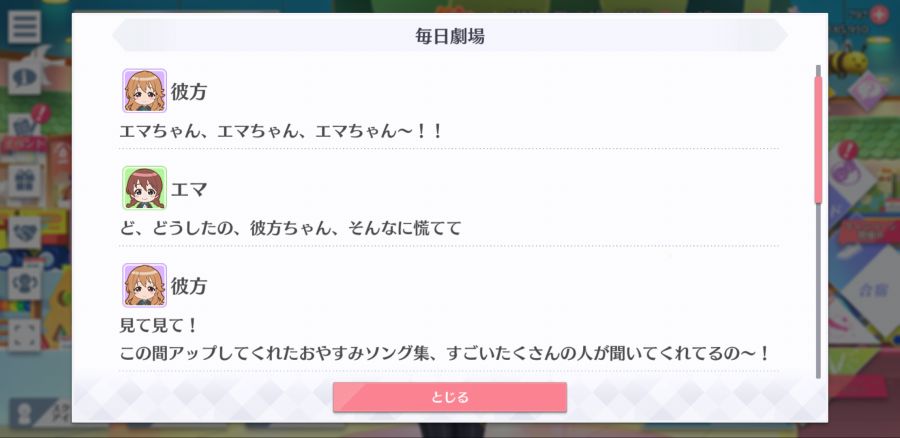This screenshot has width=900, height=438.
Task: Click the lower scrollbar track below the pink thumb
Action: [x=818, y=291]
